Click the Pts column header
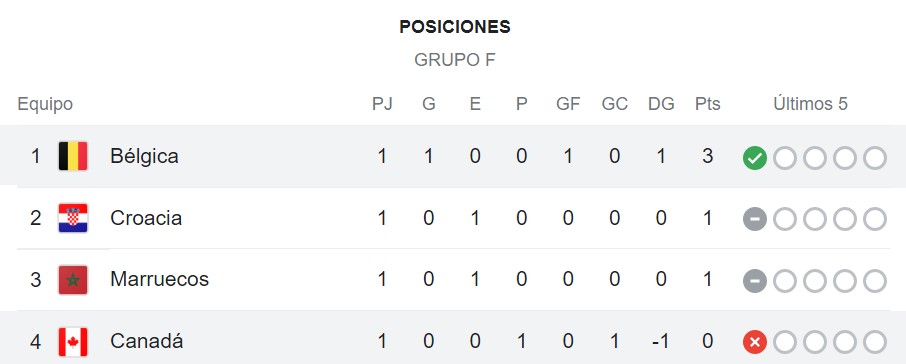 click(708, 104)
